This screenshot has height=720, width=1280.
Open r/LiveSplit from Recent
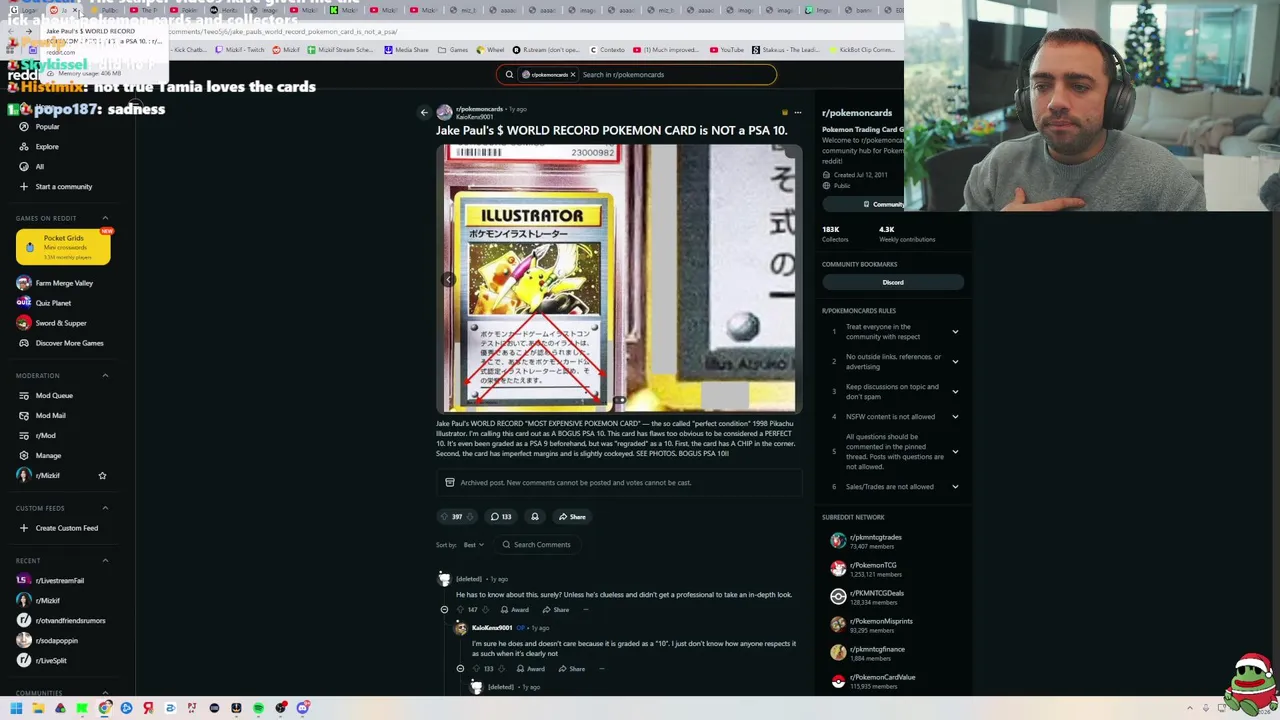pyautogui.click(x=51, y=661)
